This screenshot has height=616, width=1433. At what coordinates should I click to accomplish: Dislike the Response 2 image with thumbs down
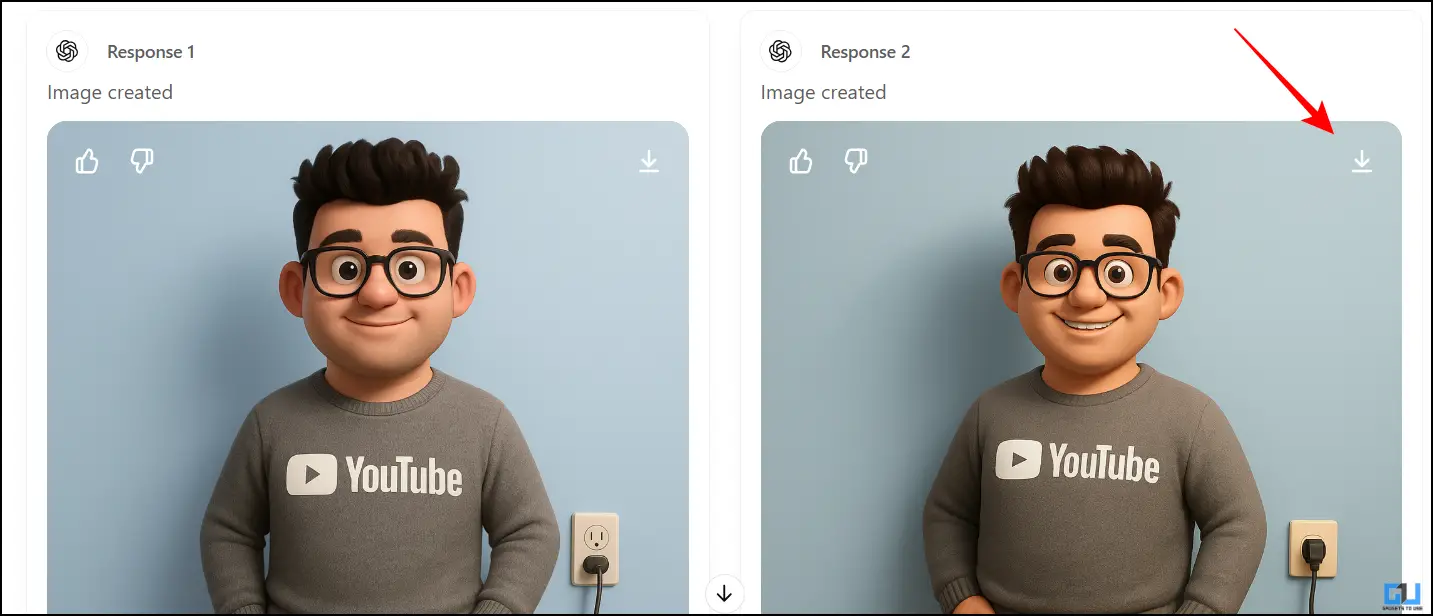pos(855,161)
